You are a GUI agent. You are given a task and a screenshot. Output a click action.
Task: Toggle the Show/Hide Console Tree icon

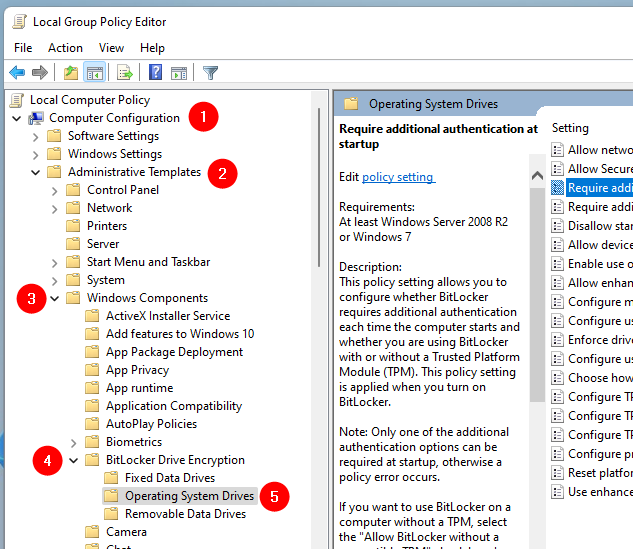[x=95, y=73]
